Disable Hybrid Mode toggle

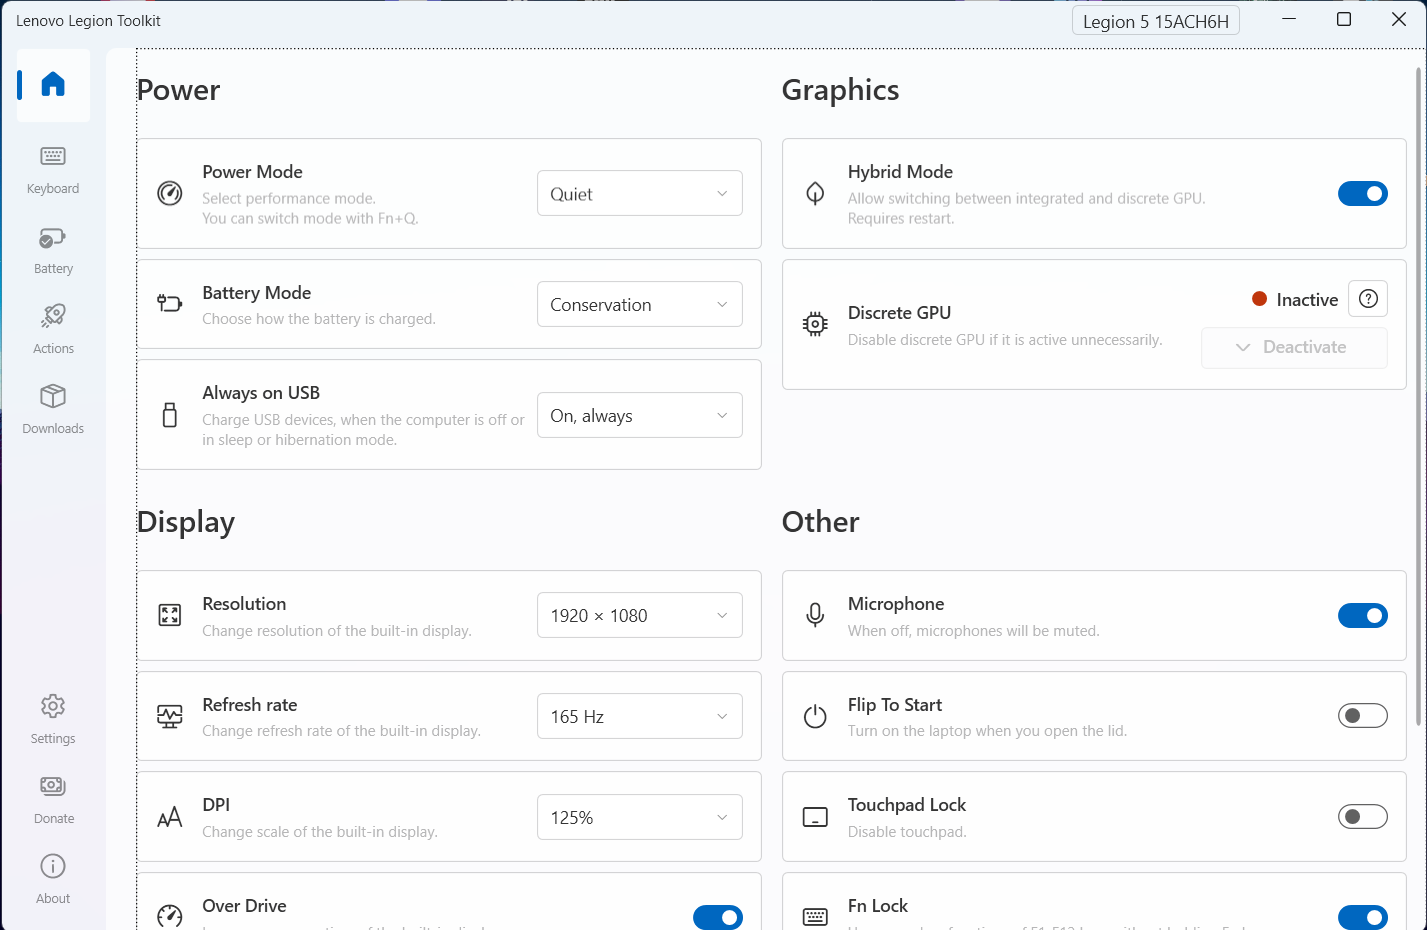1363,193
